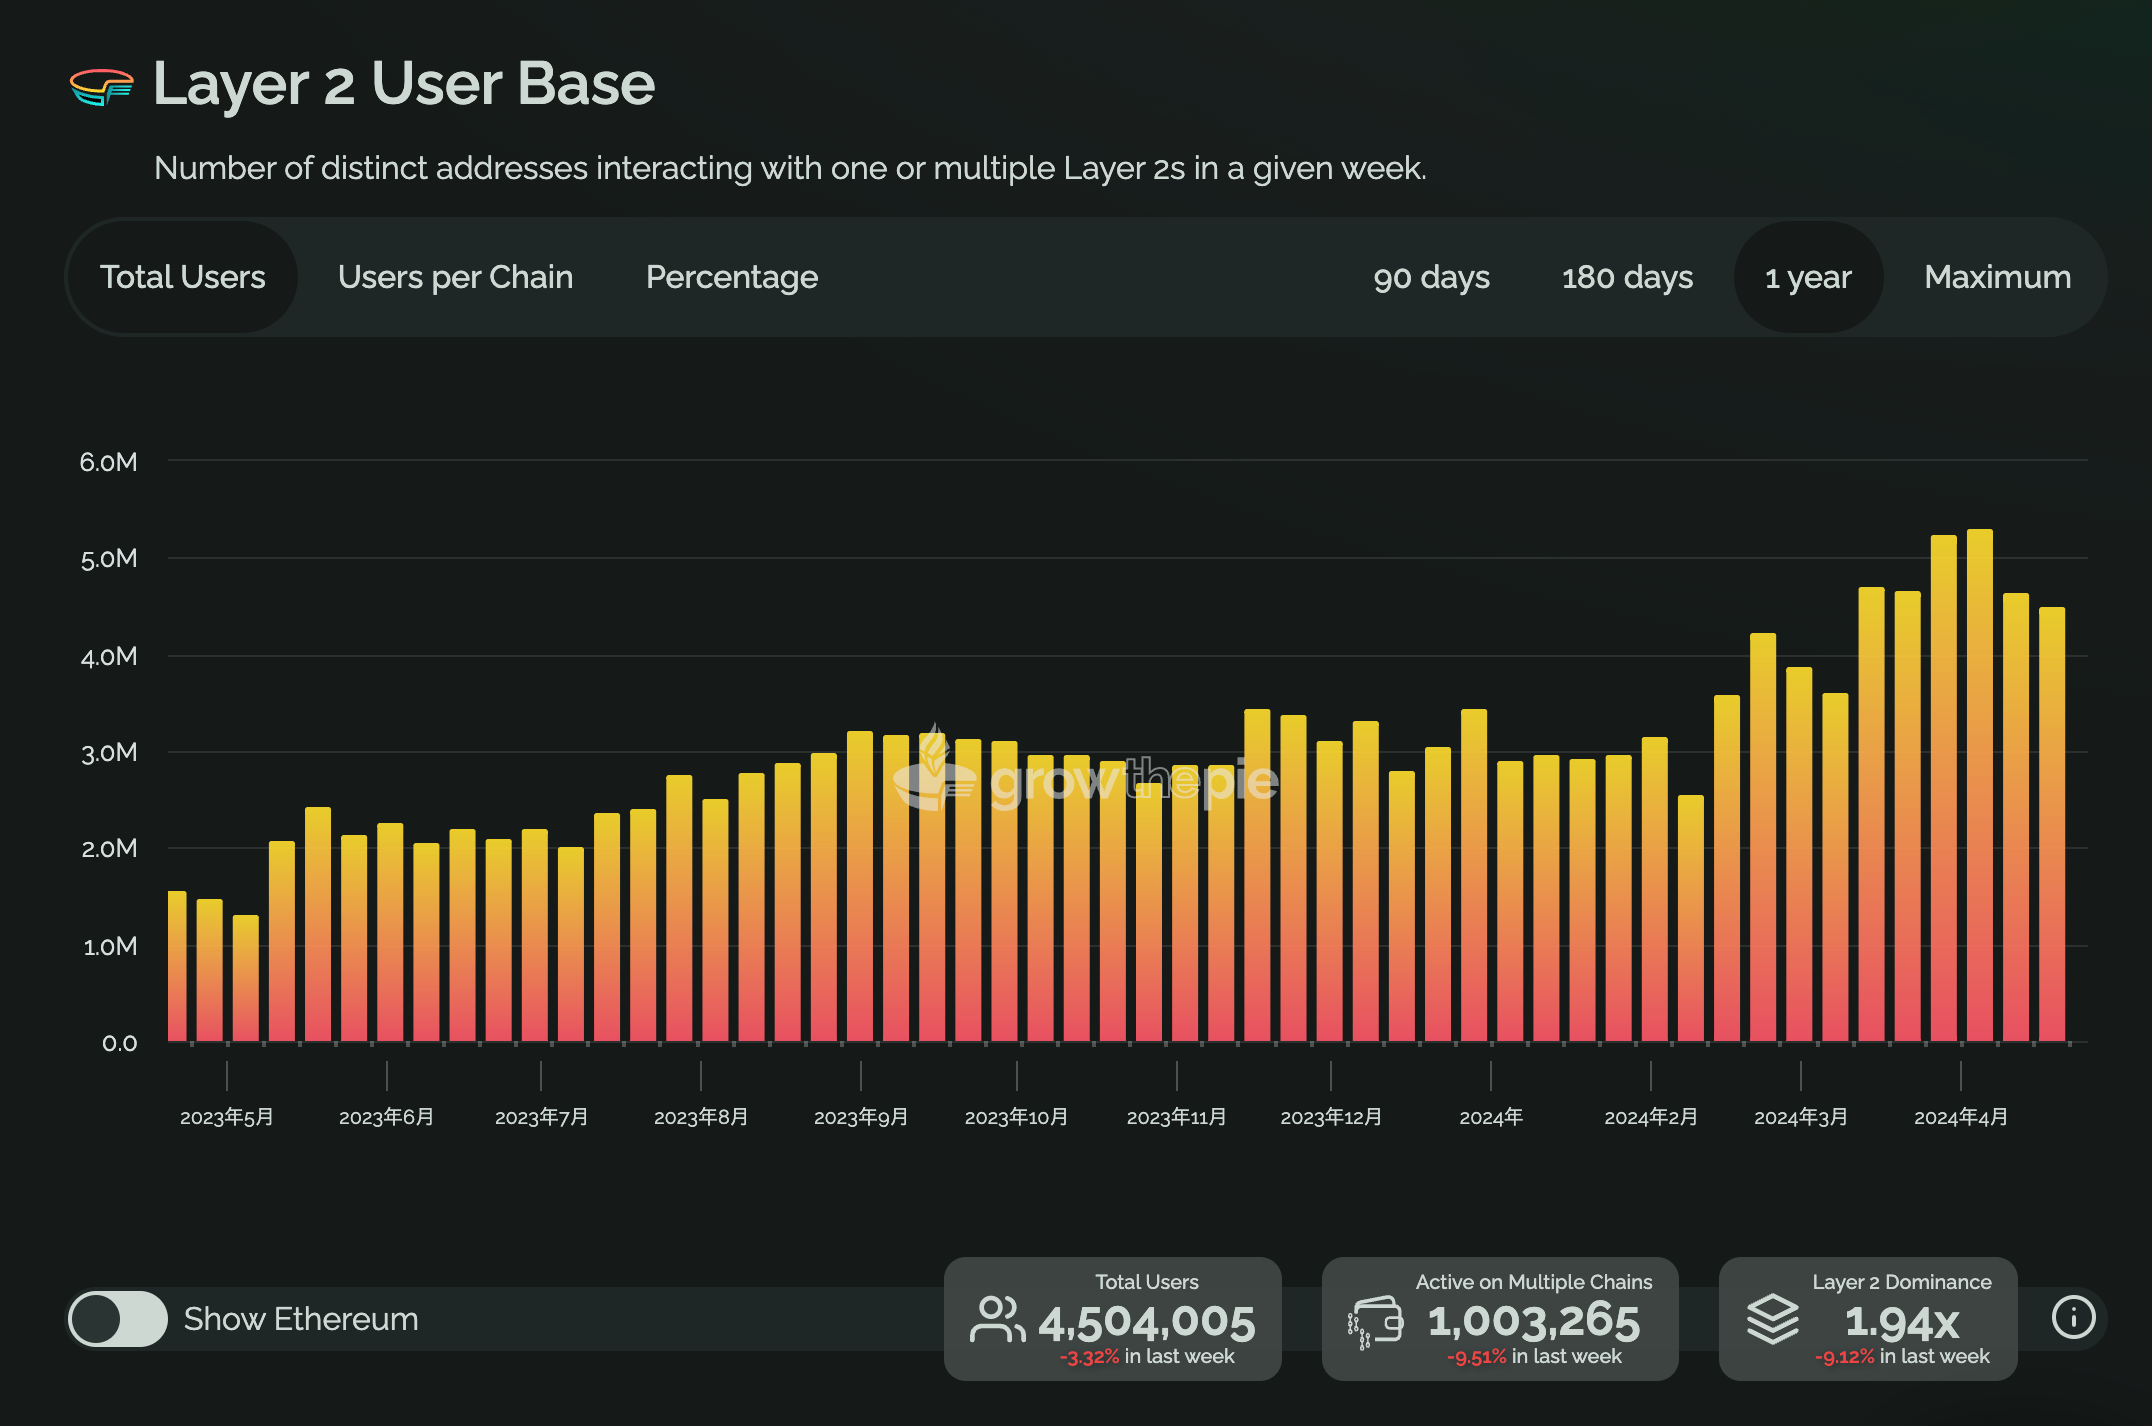Select the 180 days timespan
Image resolution: width=2152 pixels, height=1426 pixels.
[x=1627, y=277]
